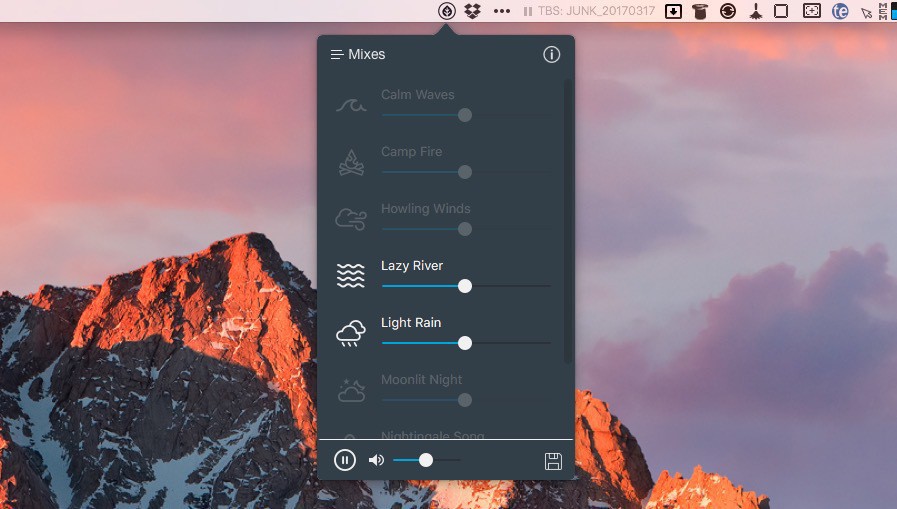Click the screen capture crosshair menu bar icon
Screen dimensions: 897x509
tap(812, 11)
